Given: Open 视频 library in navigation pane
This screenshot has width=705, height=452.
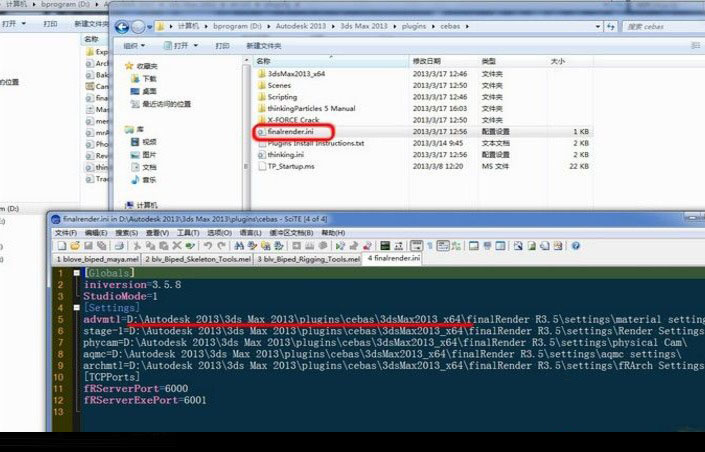Looking at the screenshot, I should pos(144,142).
